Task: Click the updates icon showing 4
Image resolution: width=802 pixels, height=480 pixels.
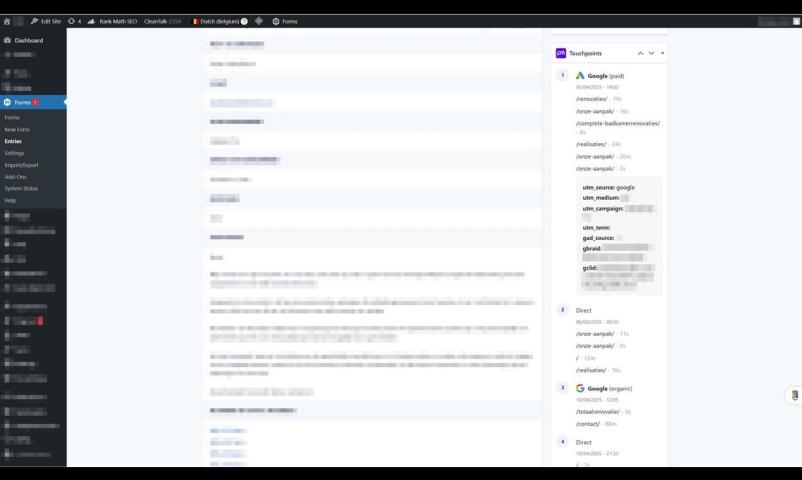Action: [74, 21]
